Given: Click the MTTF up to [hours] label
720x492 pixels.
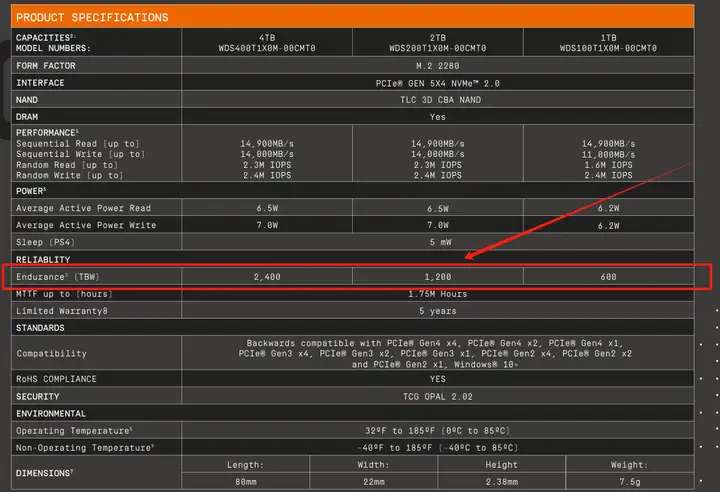Looking at the screenshot, I should pyautogui.click(x=64, y=294).
